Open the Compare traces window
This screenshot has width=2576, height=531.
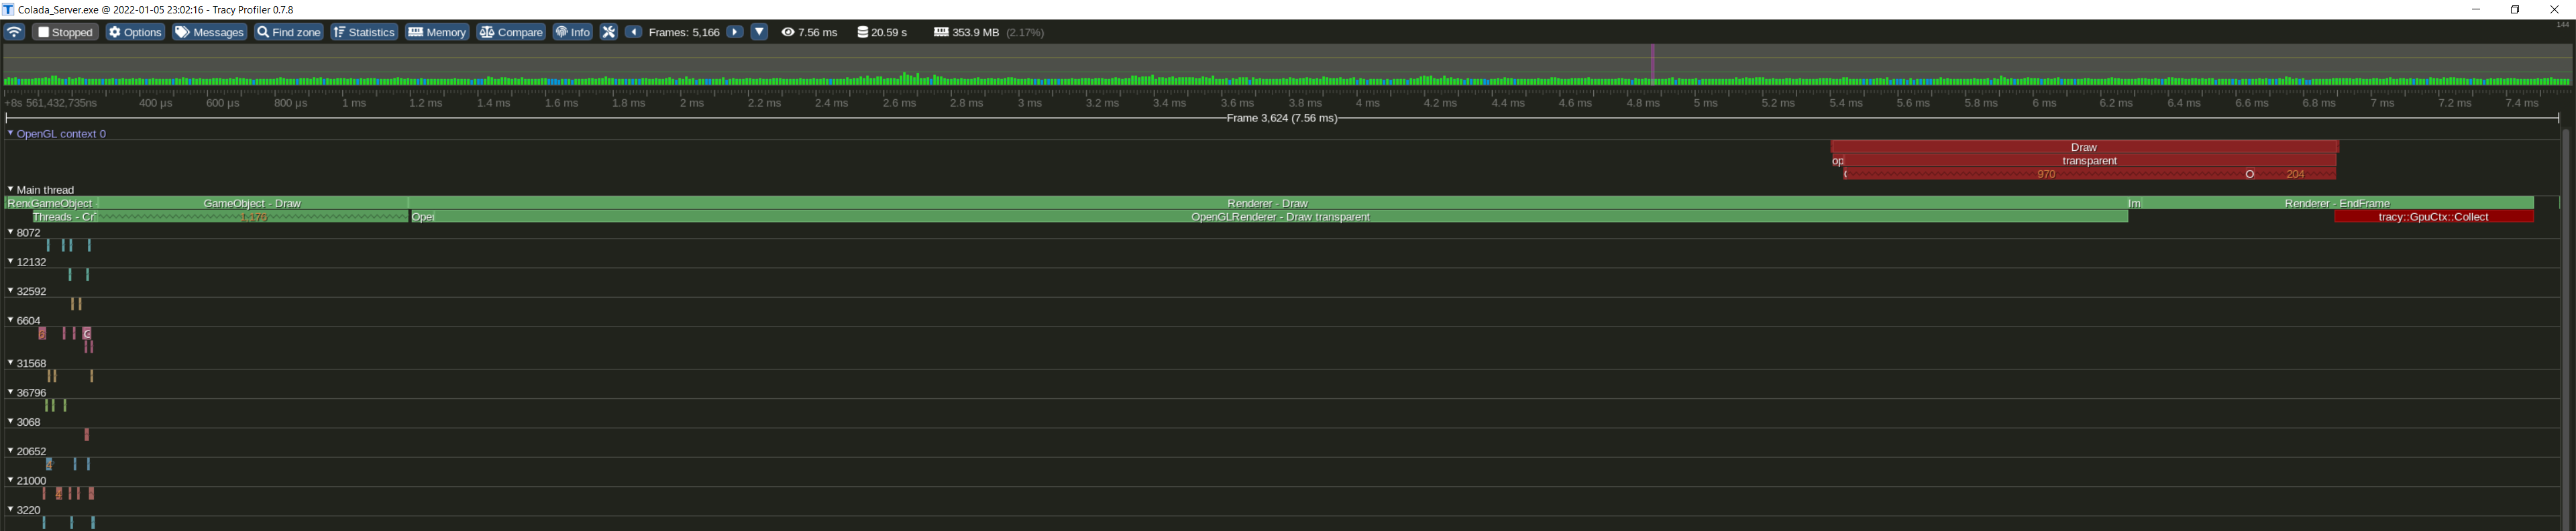511,32
